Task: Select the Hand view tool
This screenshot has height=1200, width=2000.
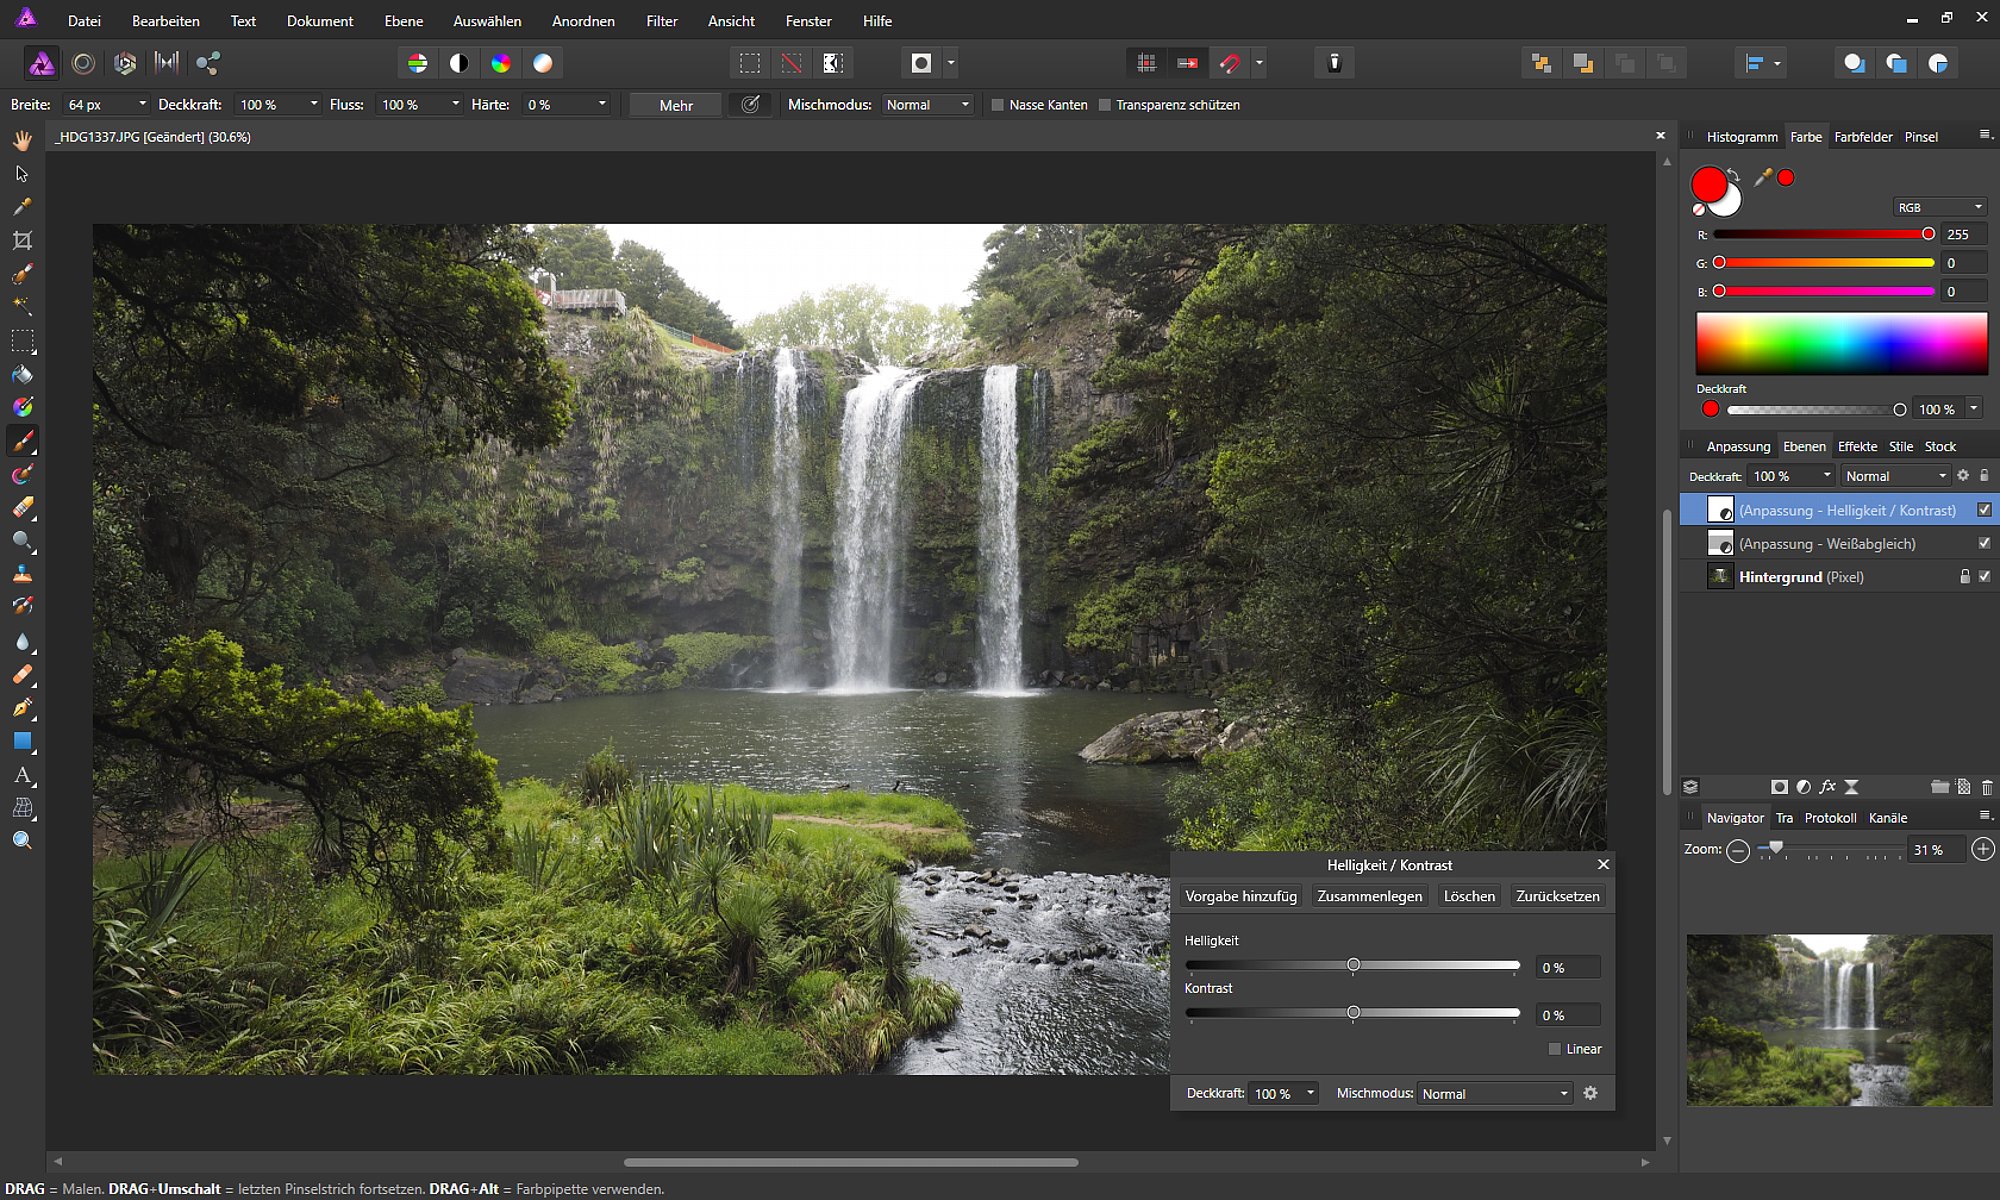Action: [22, 140]
